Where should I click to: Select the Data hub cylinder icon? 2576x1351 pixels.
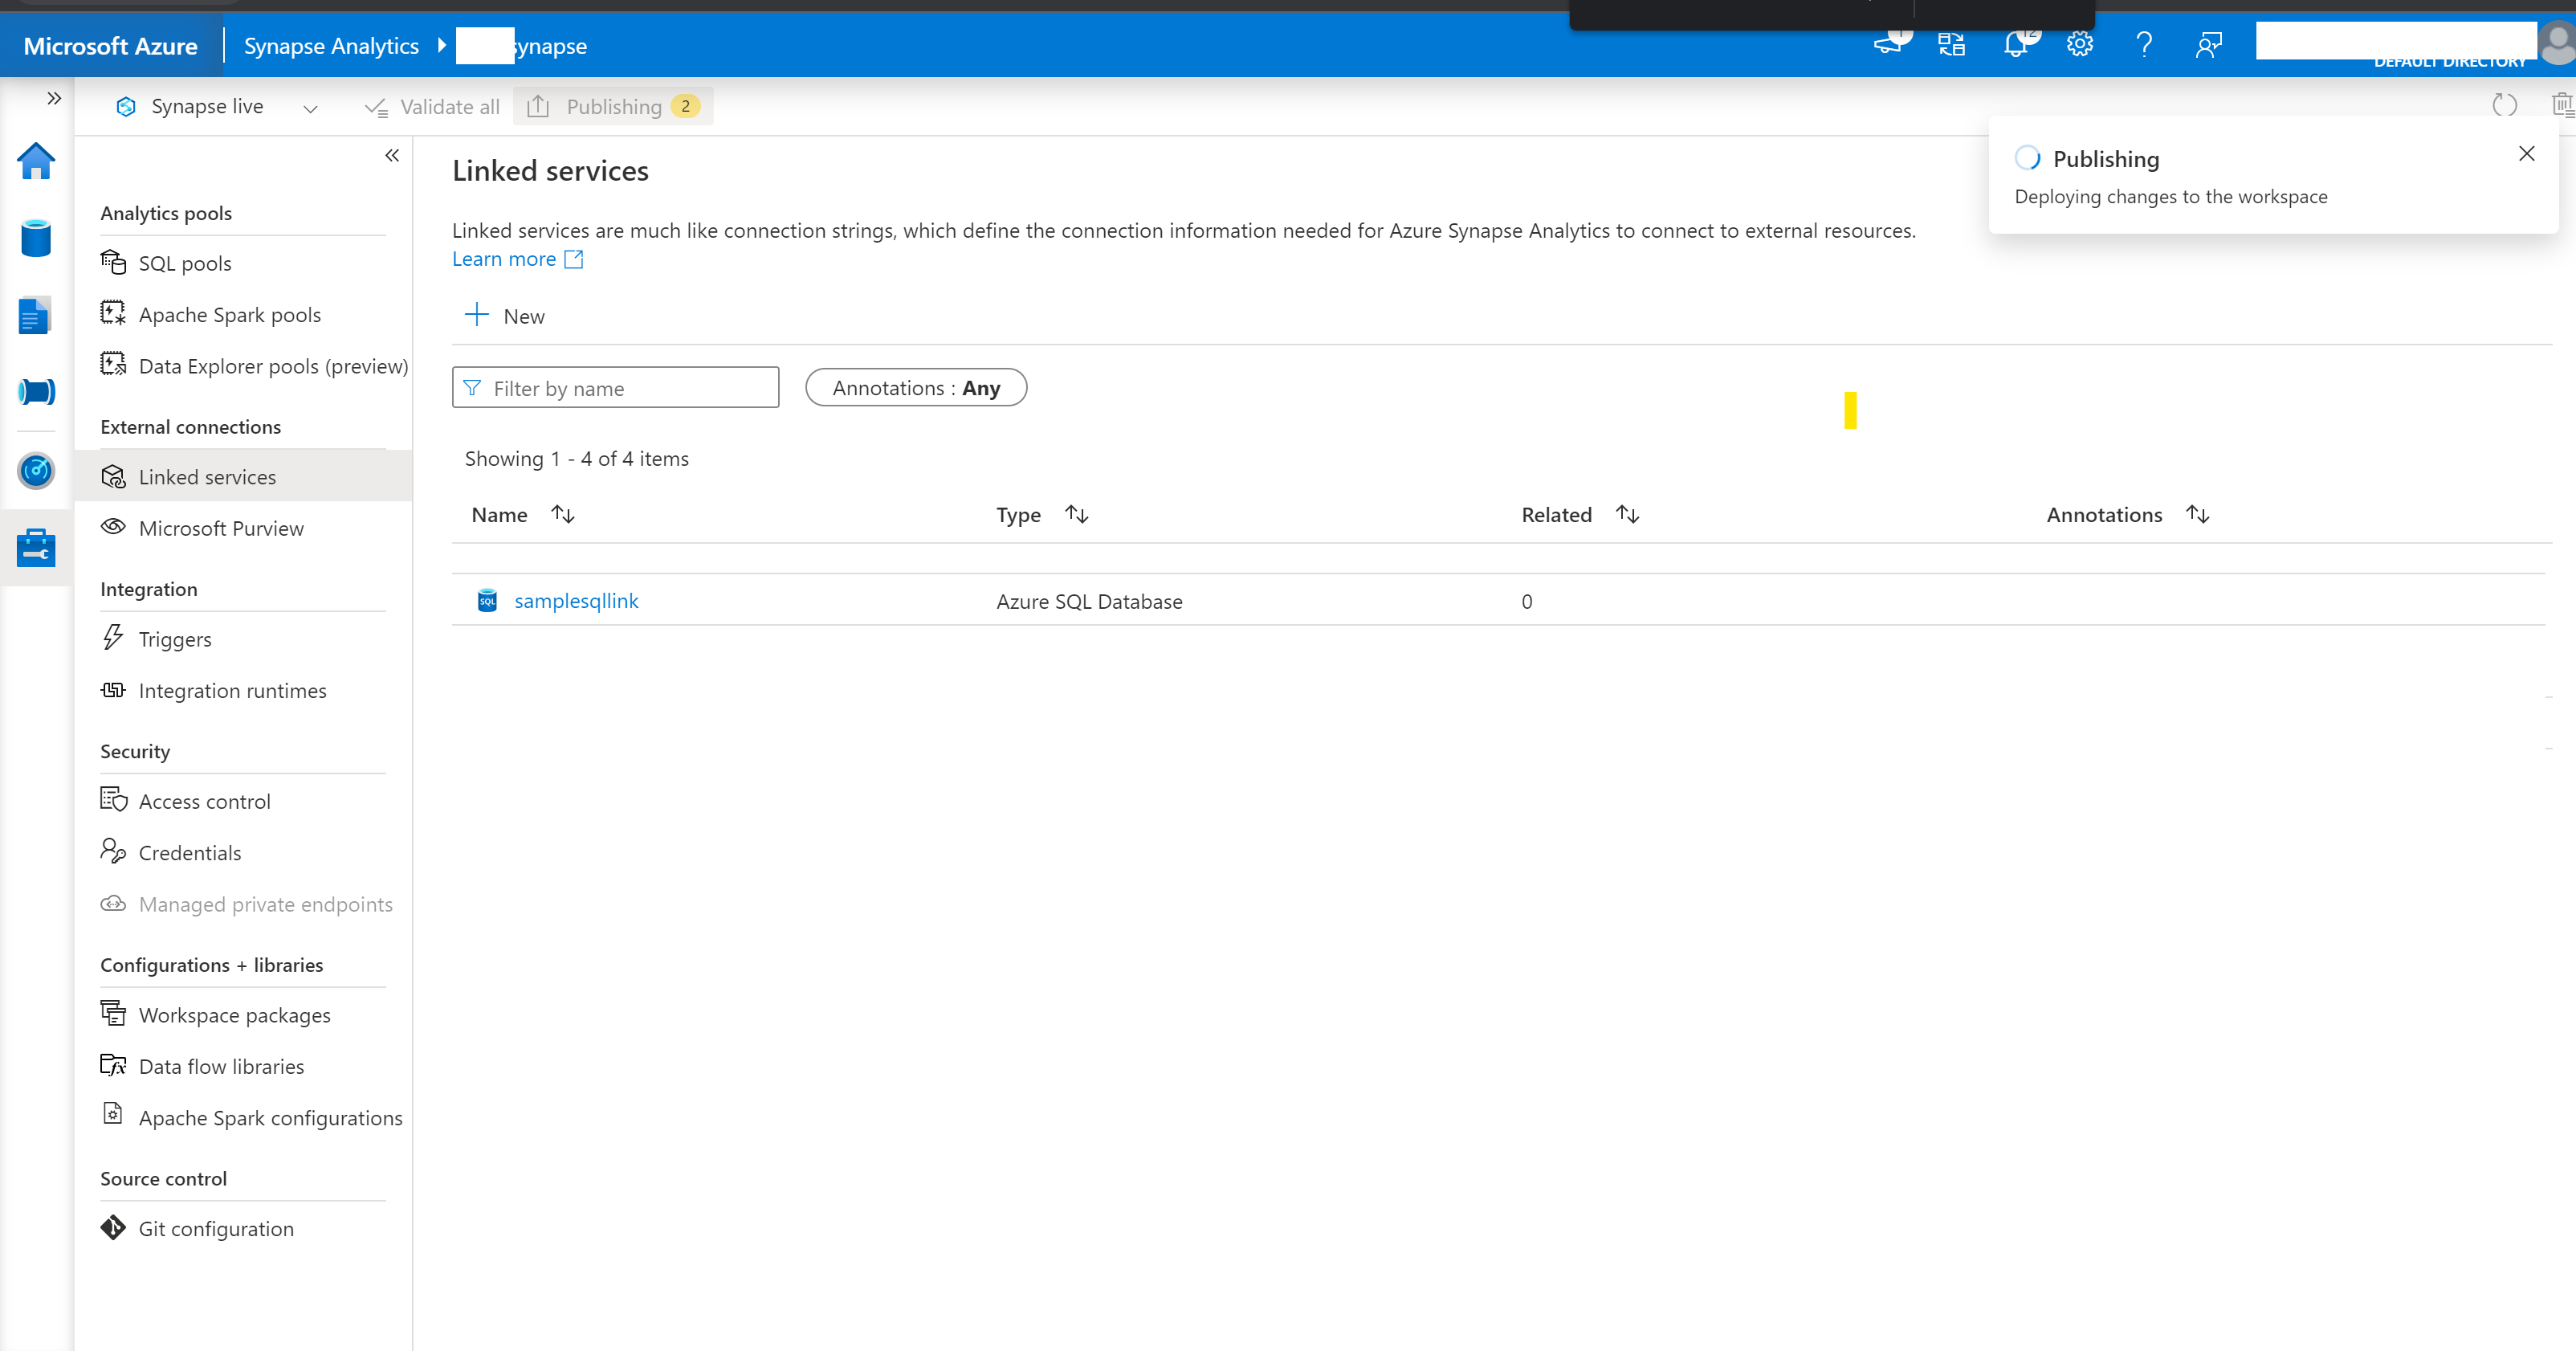(36, 238)
